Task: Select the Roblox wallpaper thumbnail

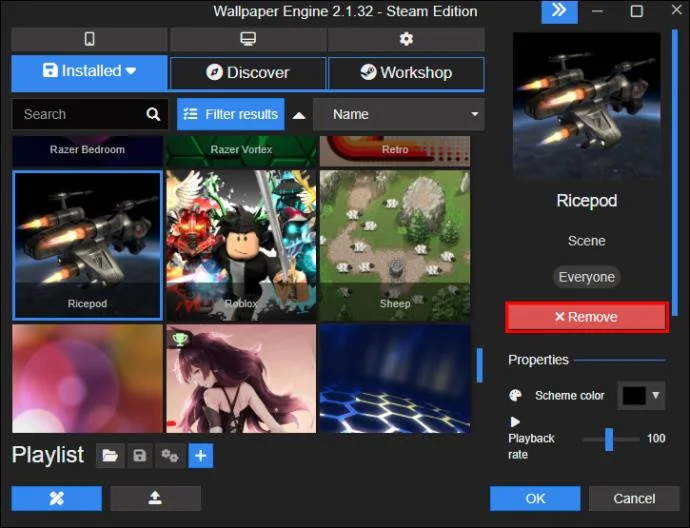Action: (241, 245)
